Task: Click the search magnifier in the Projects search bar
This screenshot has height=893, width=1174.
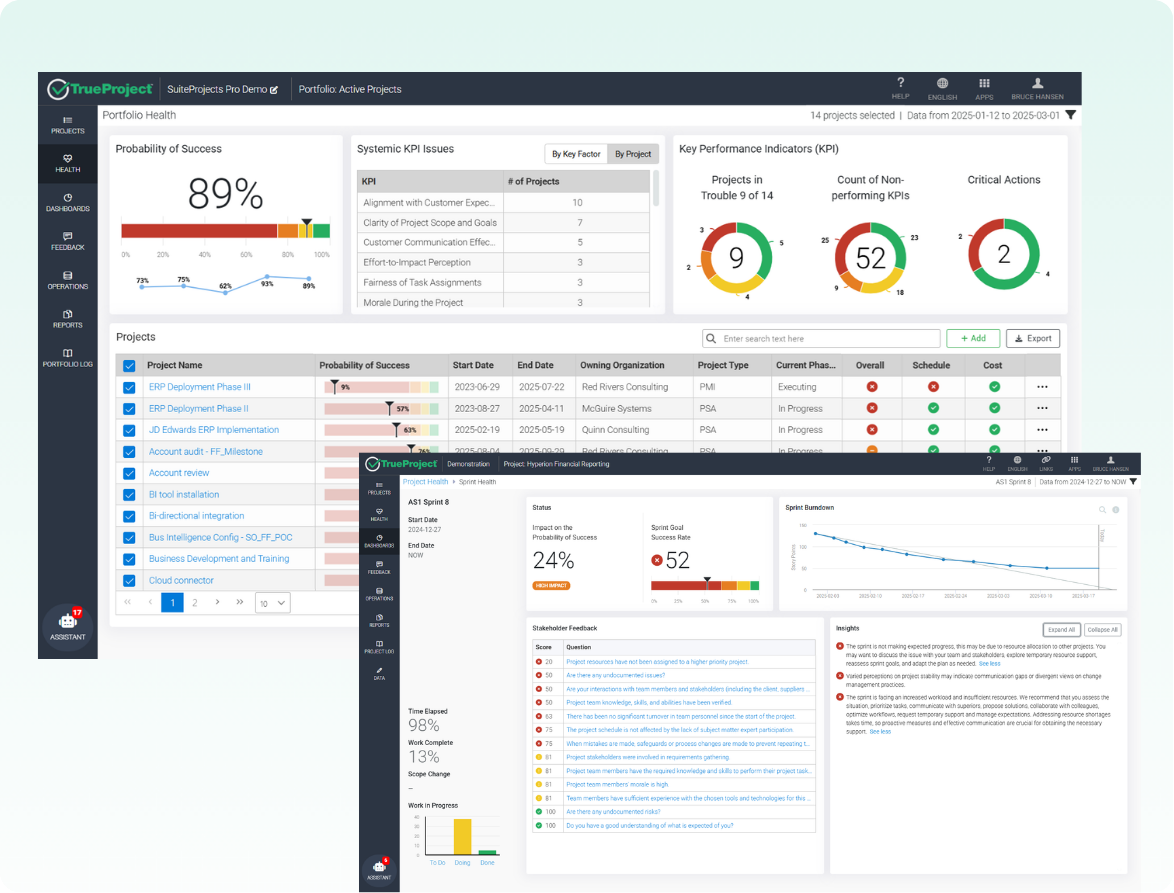Action: point(712,338)
